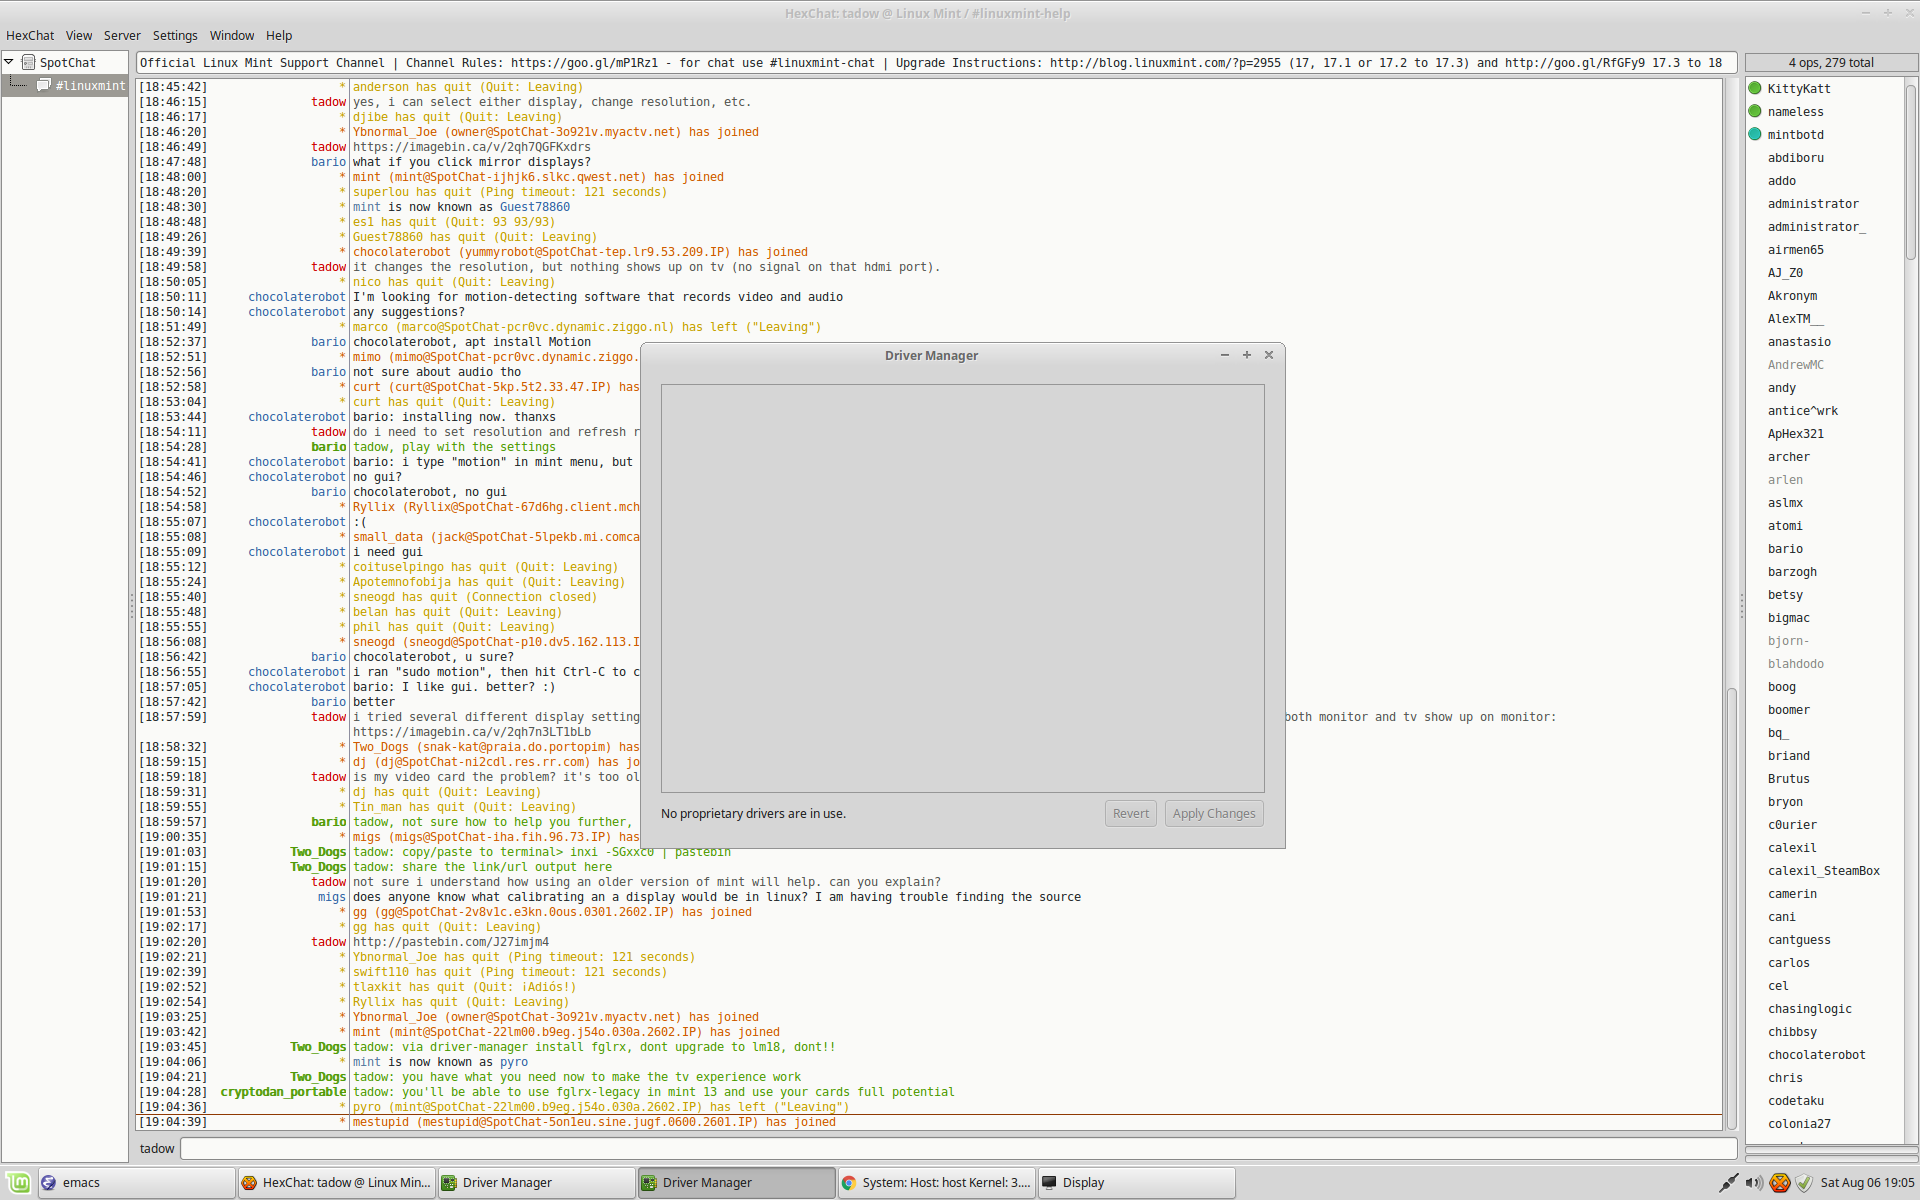Select user calexil_SteamBox in user list
1920x1200 pixels.
click(x=1823, y=870)
